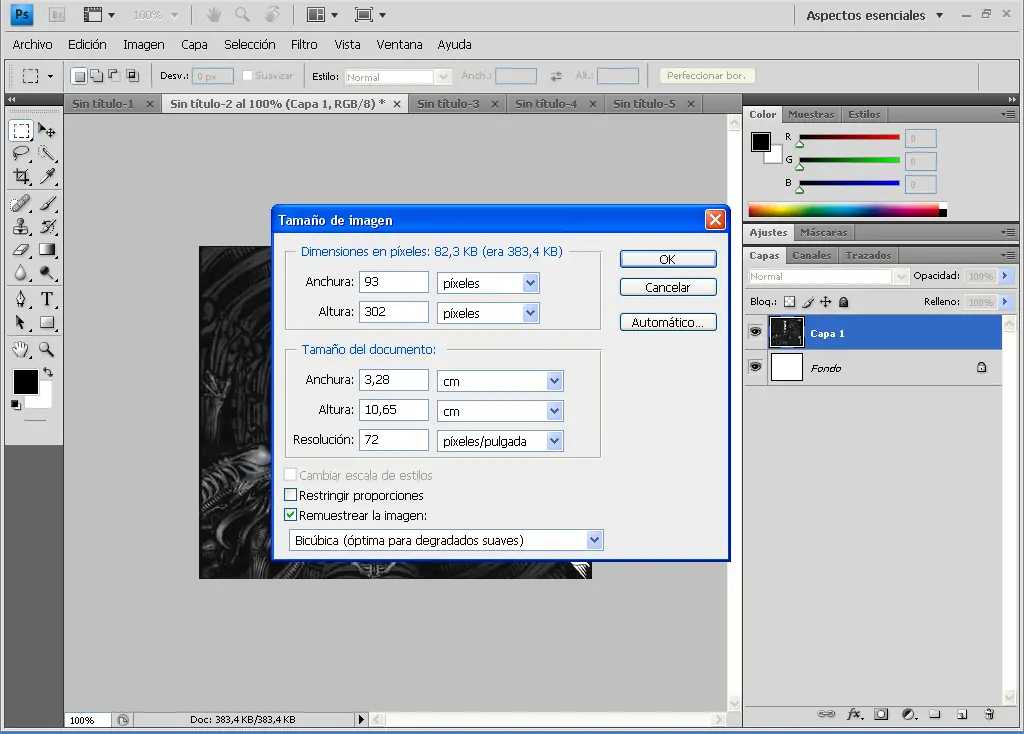Click the red R slider track
Viewport: 1024px width, 734px height.
pos(849,137)
